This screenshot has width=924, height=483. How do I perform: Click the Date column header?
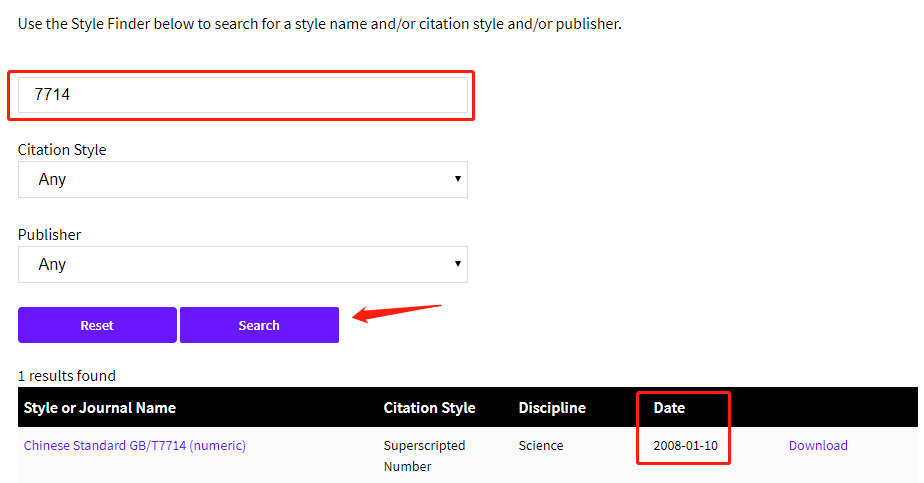click(669, 408)
